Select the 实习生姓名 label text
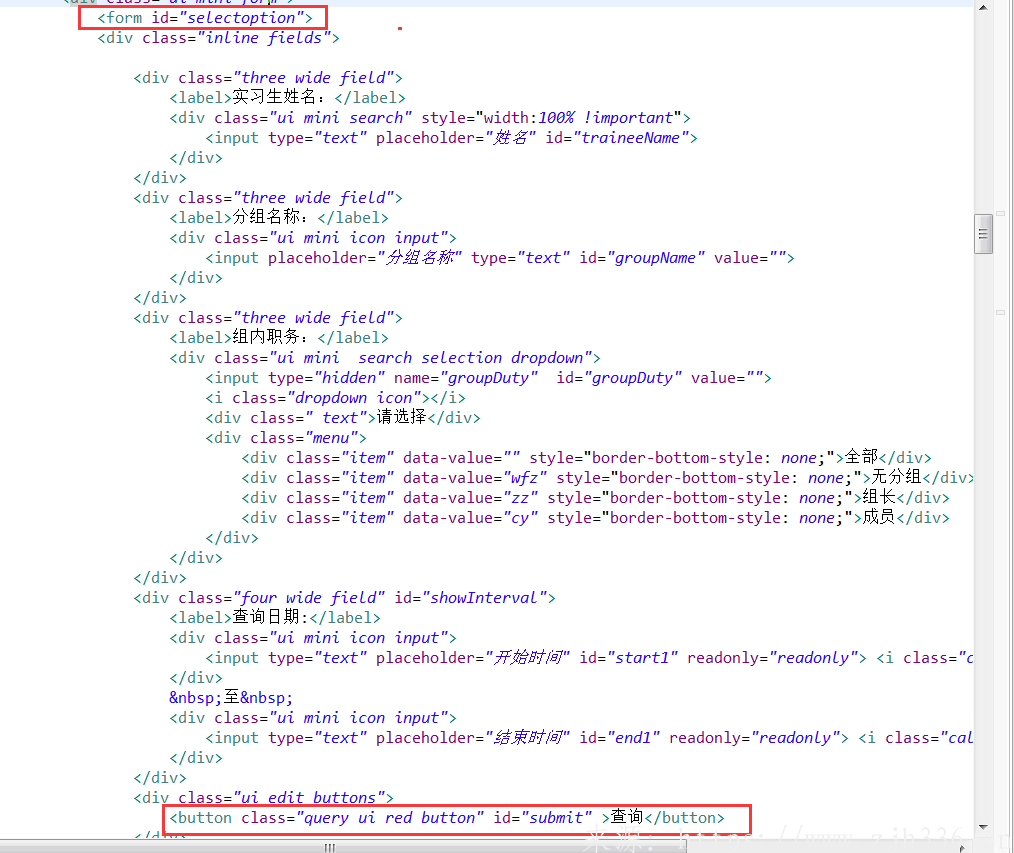The width and height of the screenshot is (1014, 853). (x=278, y=98)
